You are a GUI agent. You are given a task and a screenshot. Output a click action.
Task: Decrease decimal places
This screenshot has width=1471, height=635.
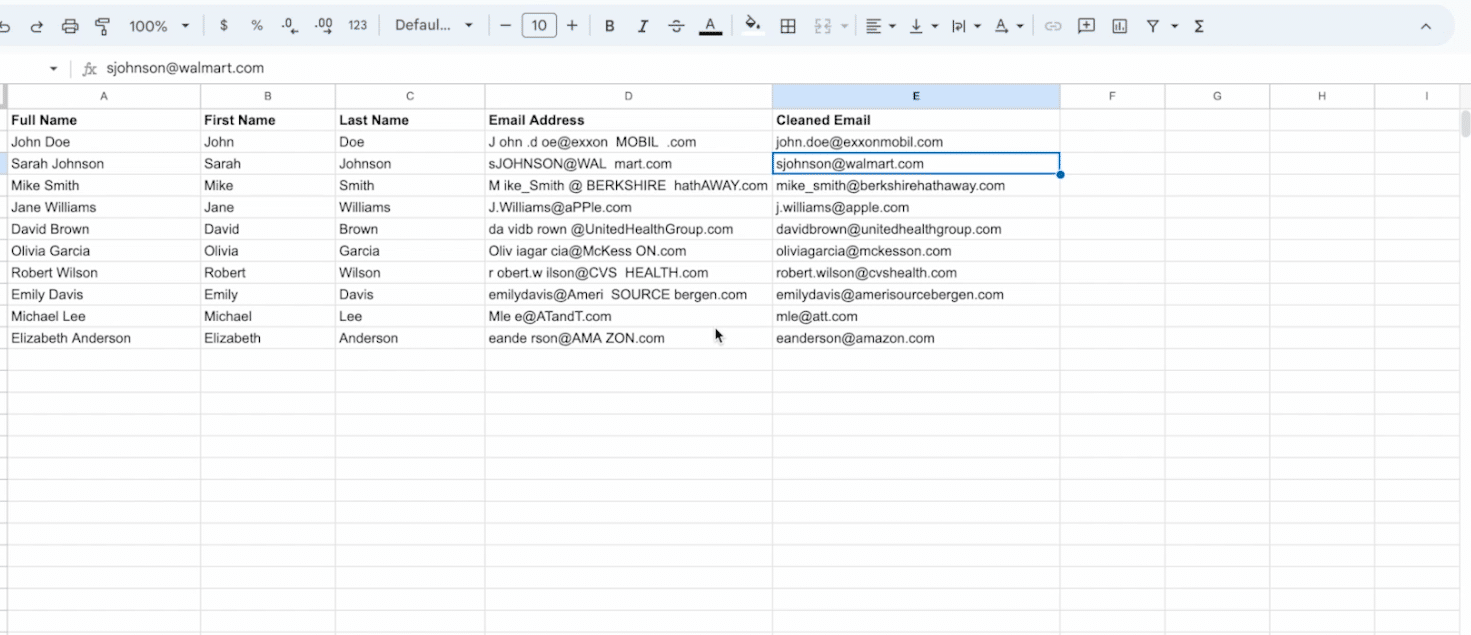pos(290,26)
